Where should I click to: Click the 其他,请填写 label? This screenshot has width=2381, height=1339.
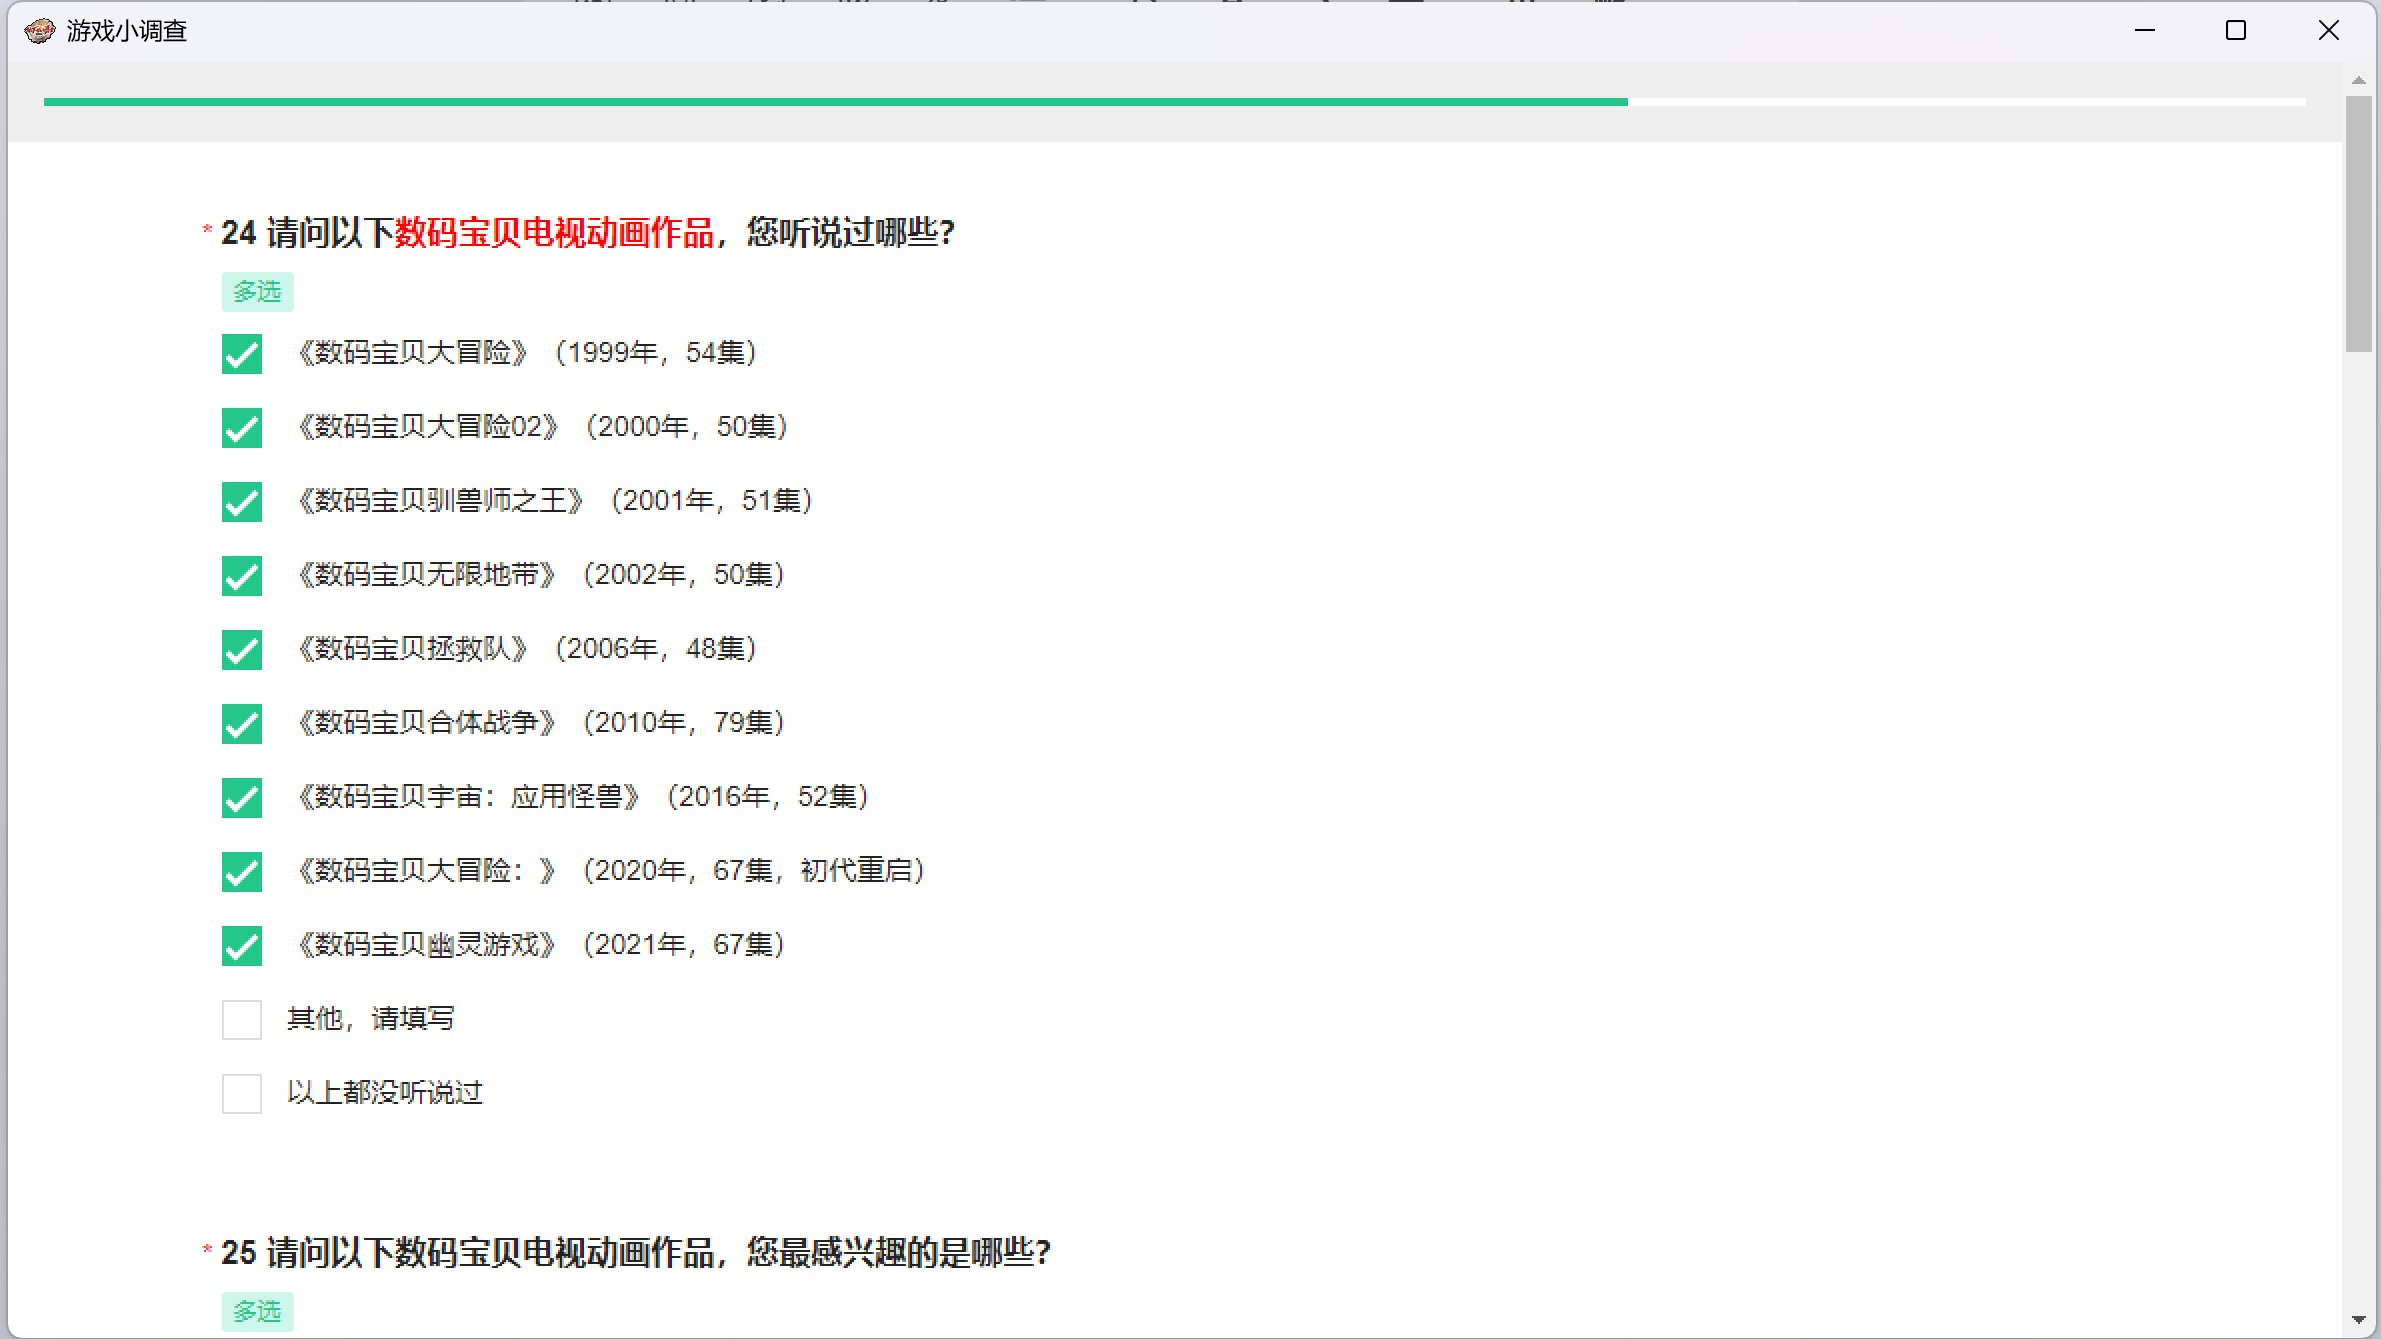pyautogui.click(x=371, y=1019)
